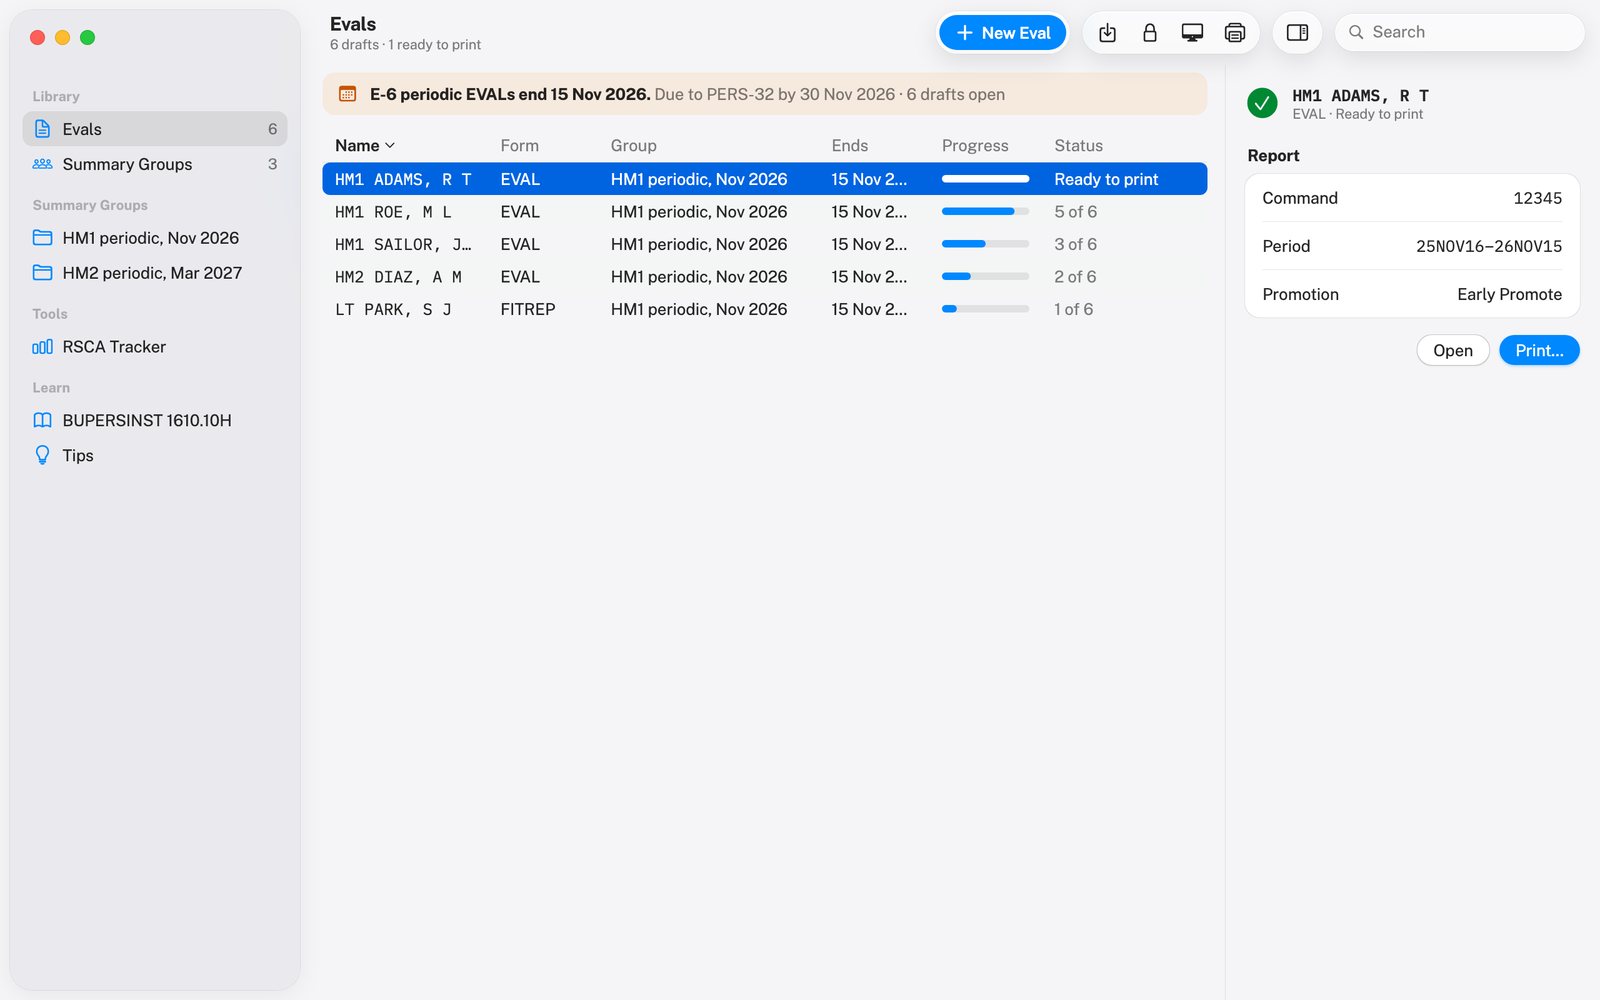Click progress bar for HM1 ROE row
Image resolution: width=1600 pixels, height=1000 pixels.
(x=985, y=212)
